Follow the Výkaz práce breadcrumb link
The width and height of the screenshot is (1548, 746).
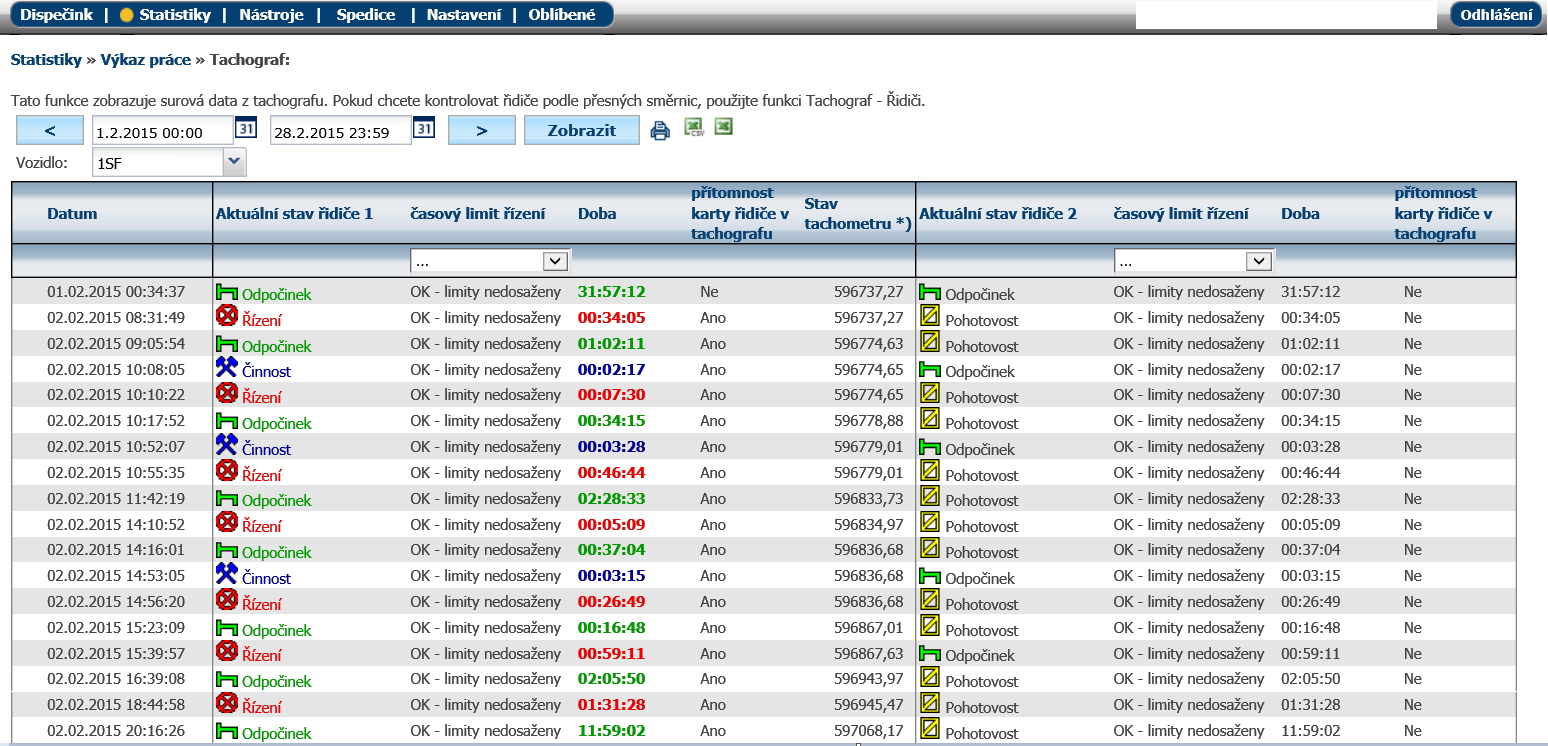146,60
